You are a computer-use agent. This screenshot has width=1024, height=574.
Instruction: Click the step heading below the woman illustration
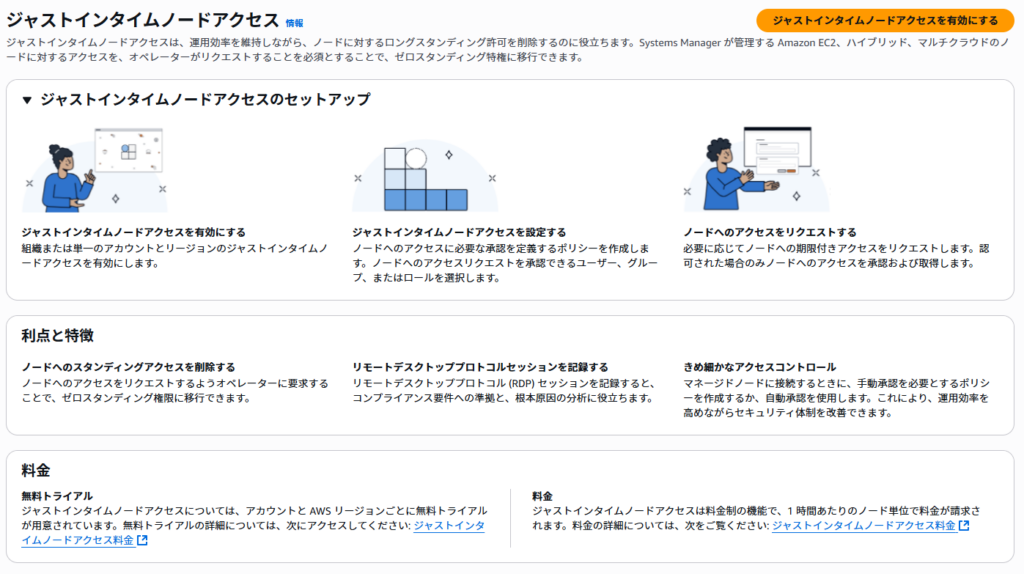tap(133, 232)
